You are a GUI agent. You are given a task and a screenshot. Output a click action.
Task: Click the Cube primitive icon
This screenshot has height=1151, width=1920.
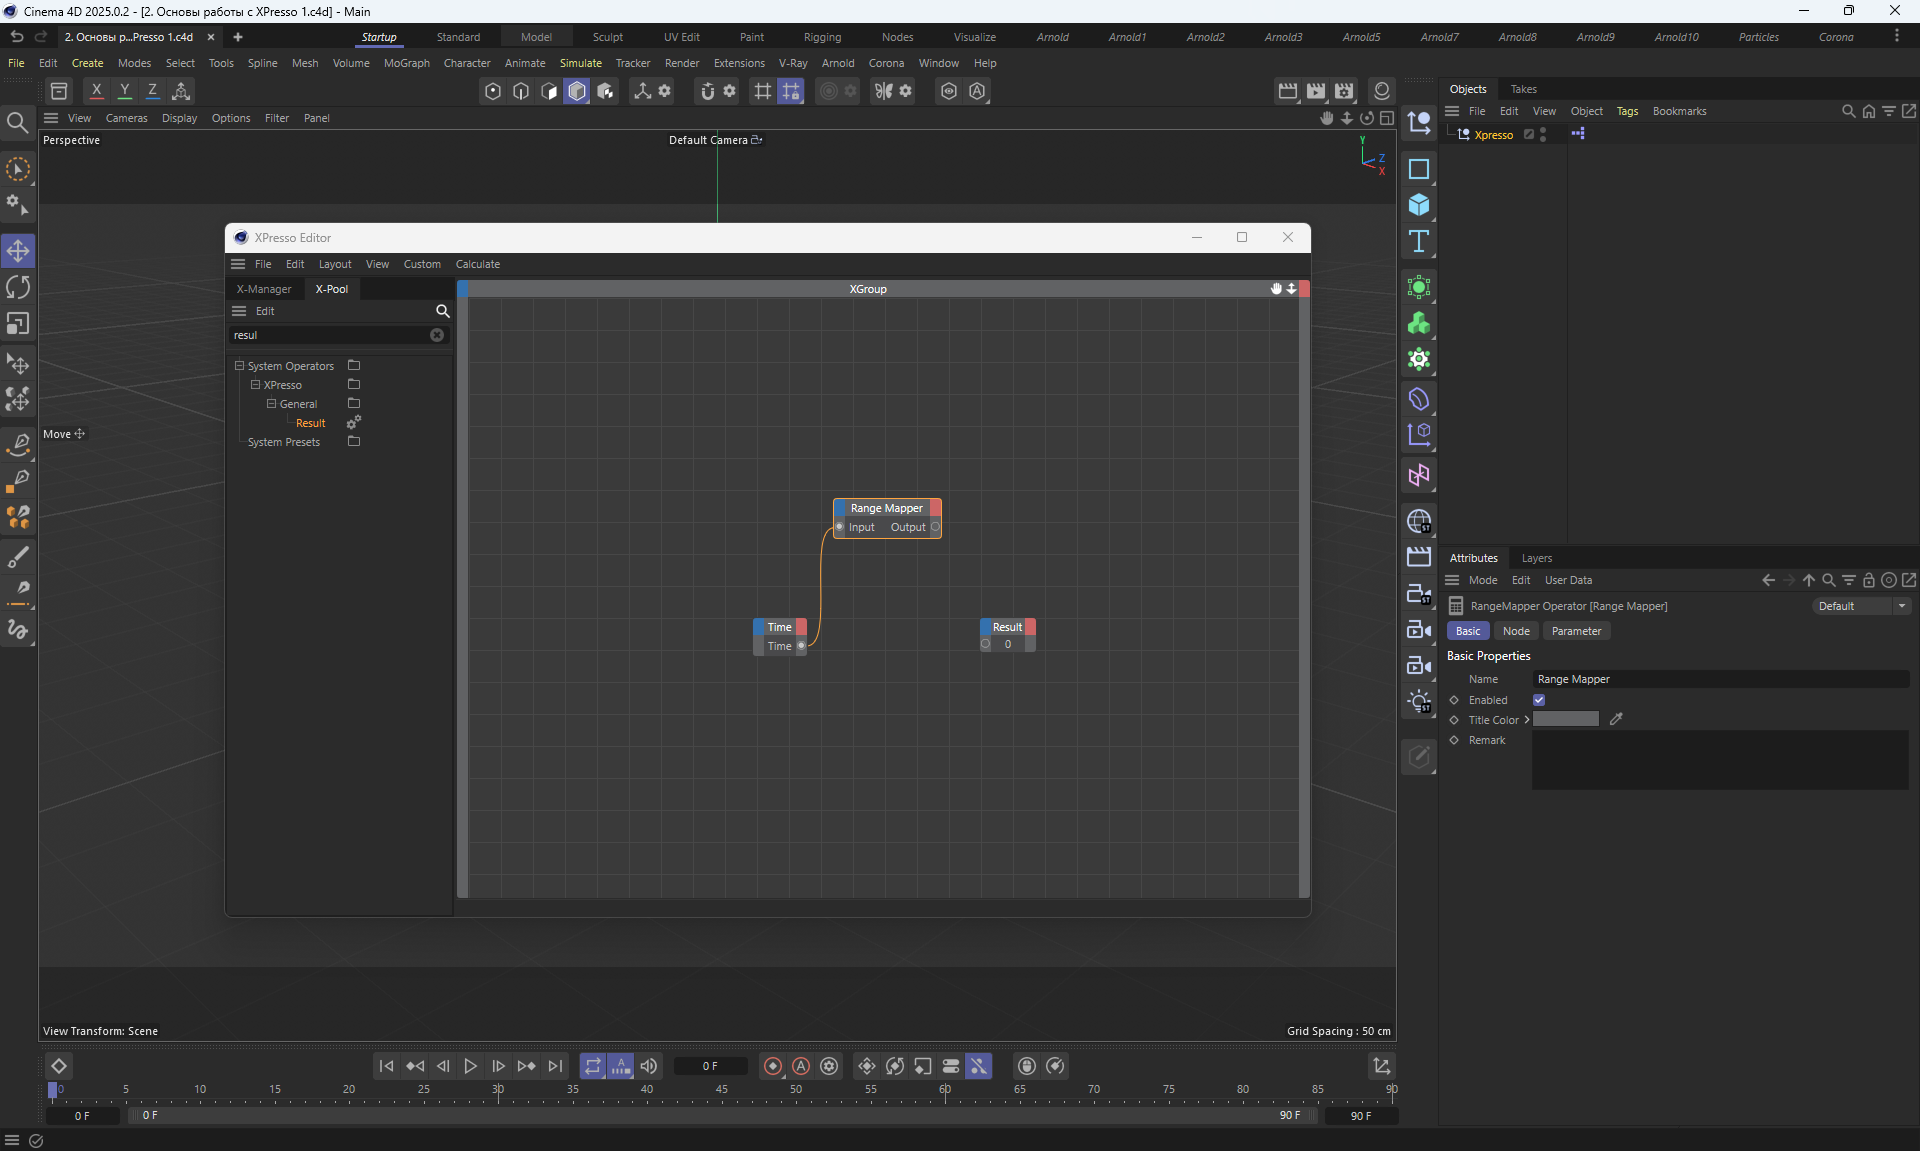tap(1418, 205)
